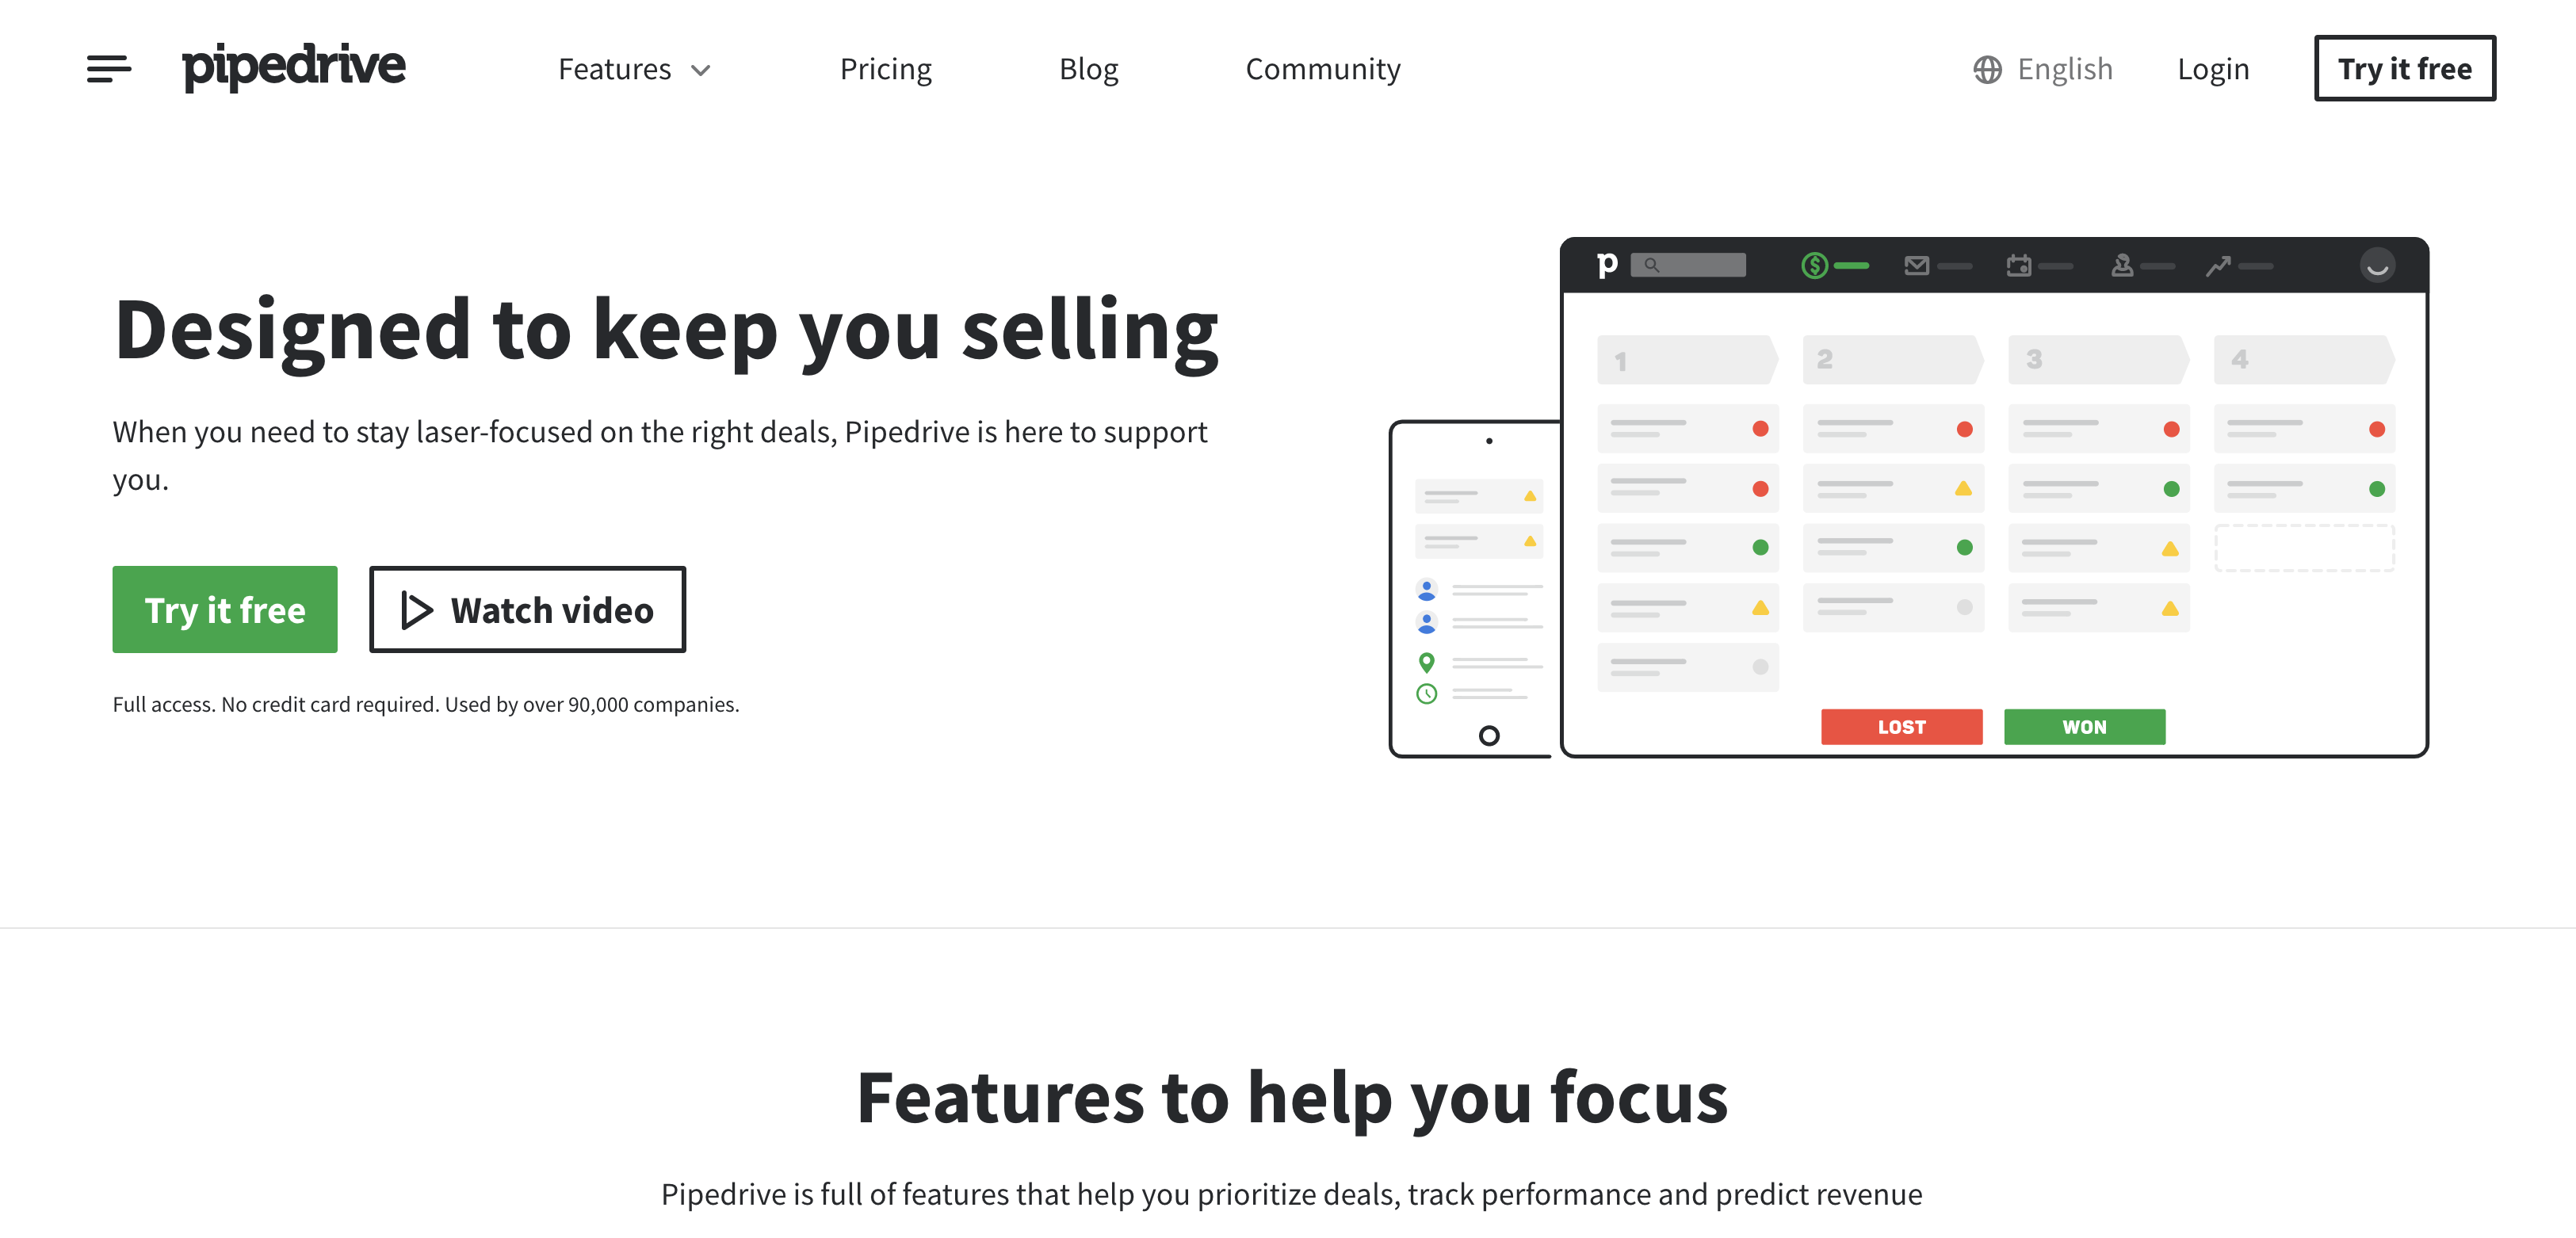The height and width of the screenshot is (1238, 2576).
Task: Toggle the hamburger menu open
Action: (105, 67)
